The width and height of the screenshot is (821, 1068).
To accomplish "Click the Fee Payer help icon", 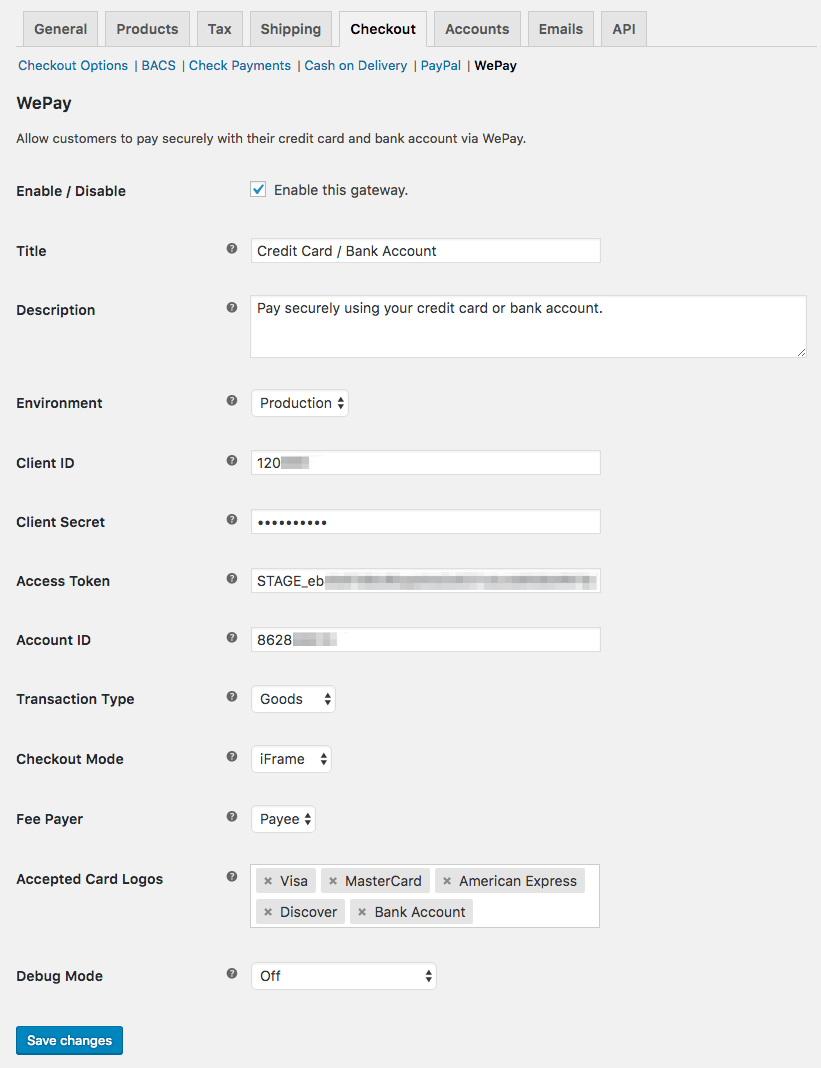I will pos(231,816).
